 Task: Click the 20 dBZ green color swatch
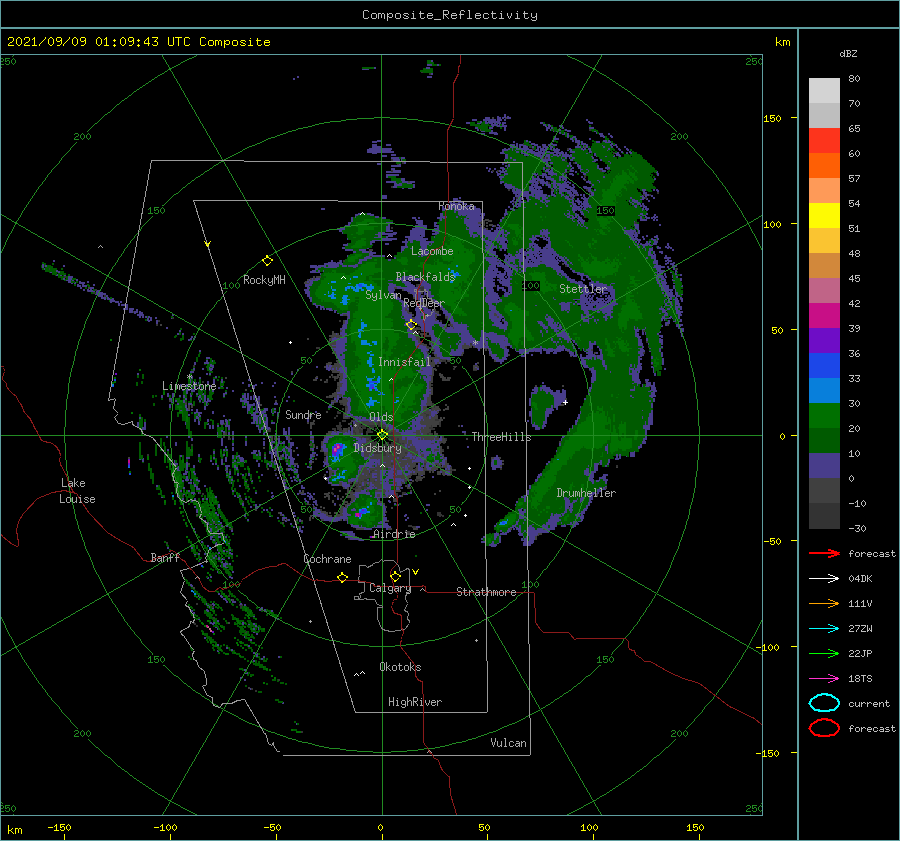pyautogui.click(x=824, y=416)
